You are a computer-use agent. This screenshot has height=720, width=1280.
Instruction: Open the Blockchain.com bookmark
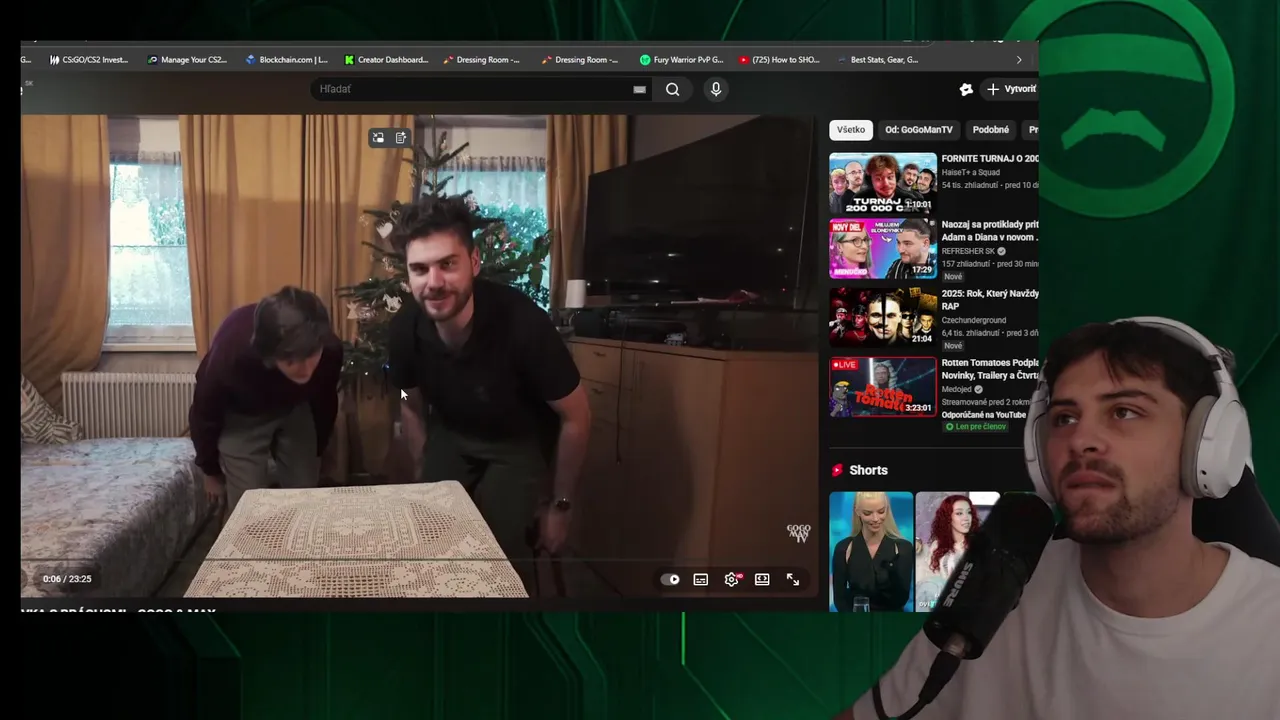[286, 60]
